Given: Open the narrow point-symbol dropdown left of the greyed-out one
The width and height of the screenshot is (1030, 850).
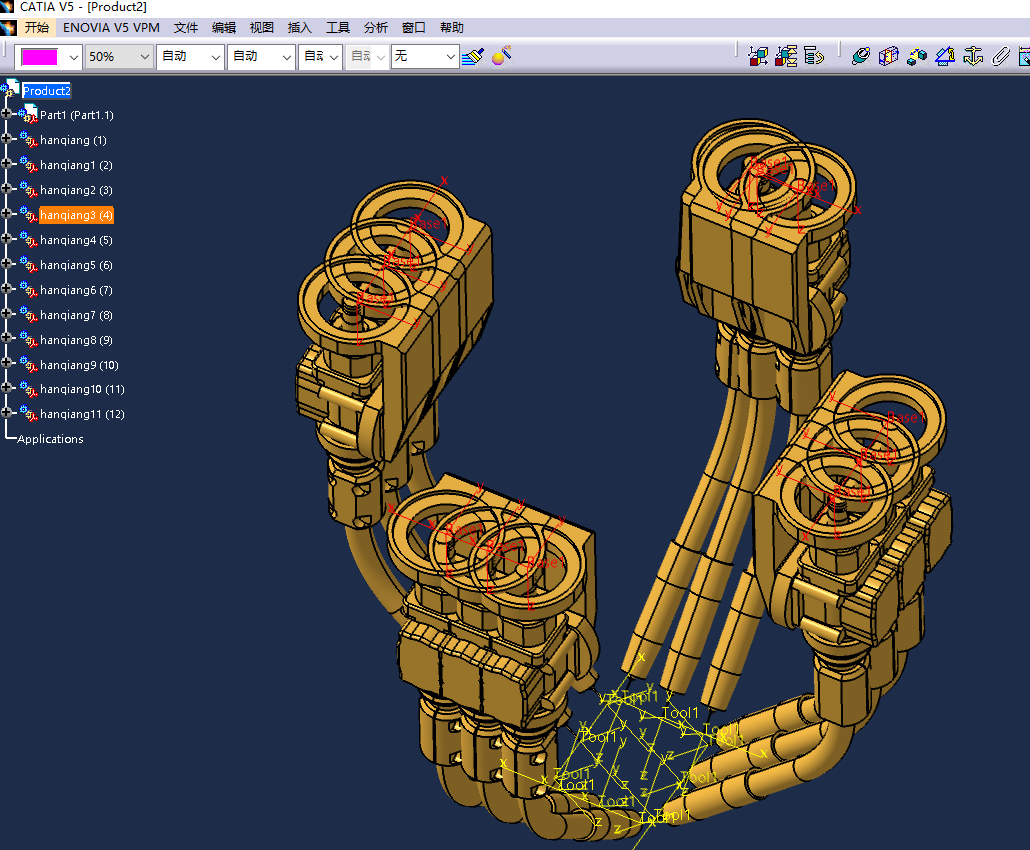Looking at the screenshot, I should (334, 57).
